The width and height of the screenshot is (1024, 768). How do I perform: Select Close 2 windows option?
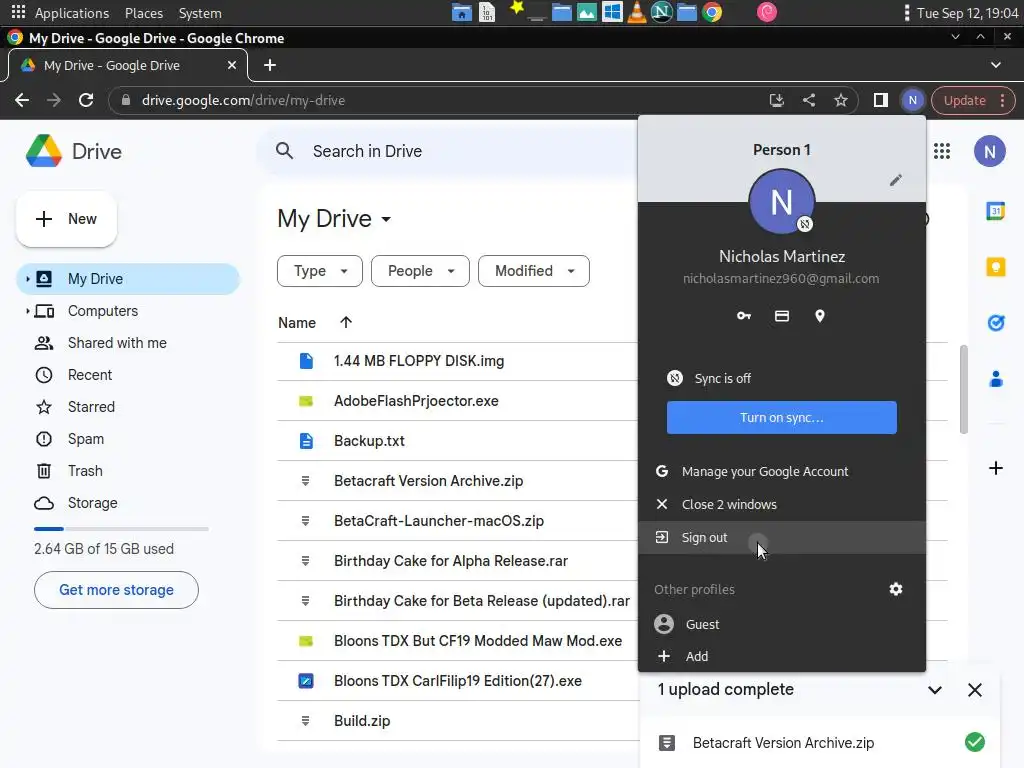pyautogui.click(x=782, y=504)
